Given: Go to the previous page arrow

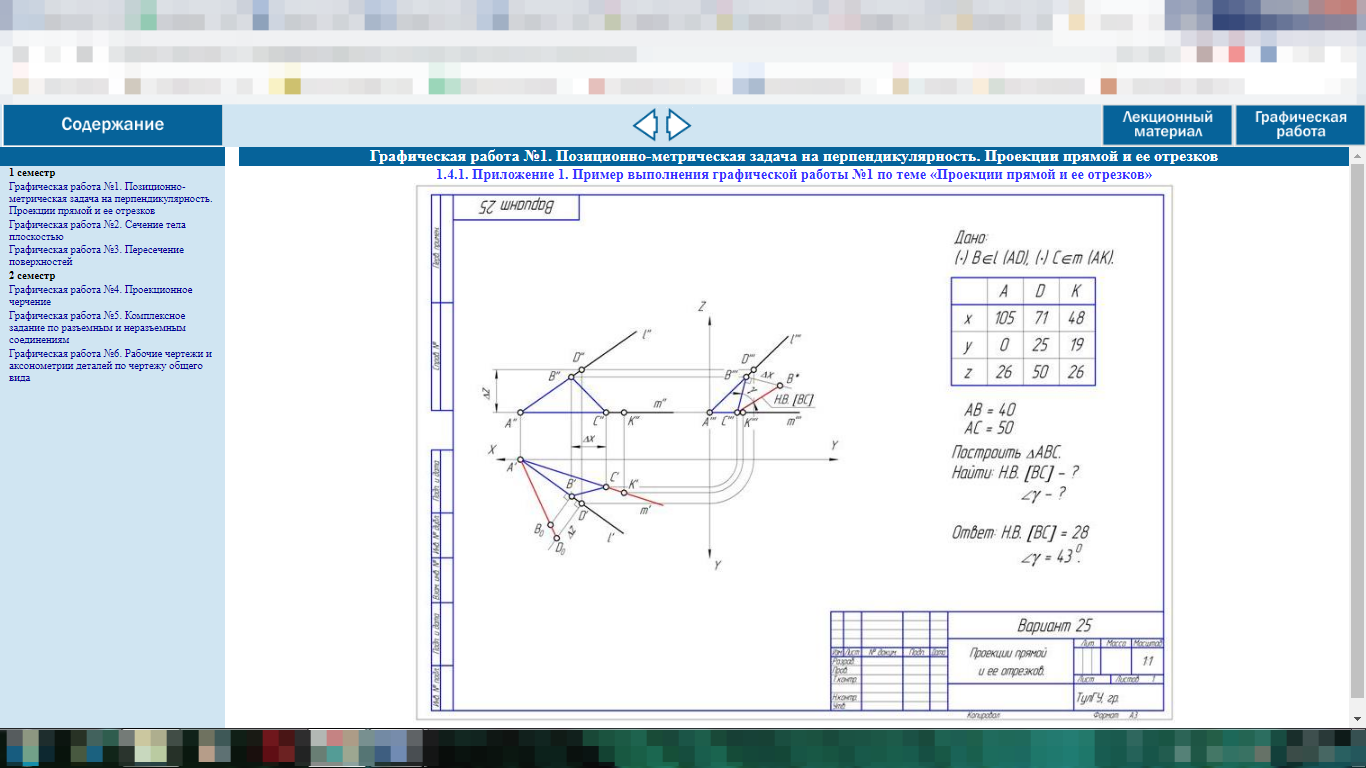Looking at the screenshot, I should coord(646,125).
